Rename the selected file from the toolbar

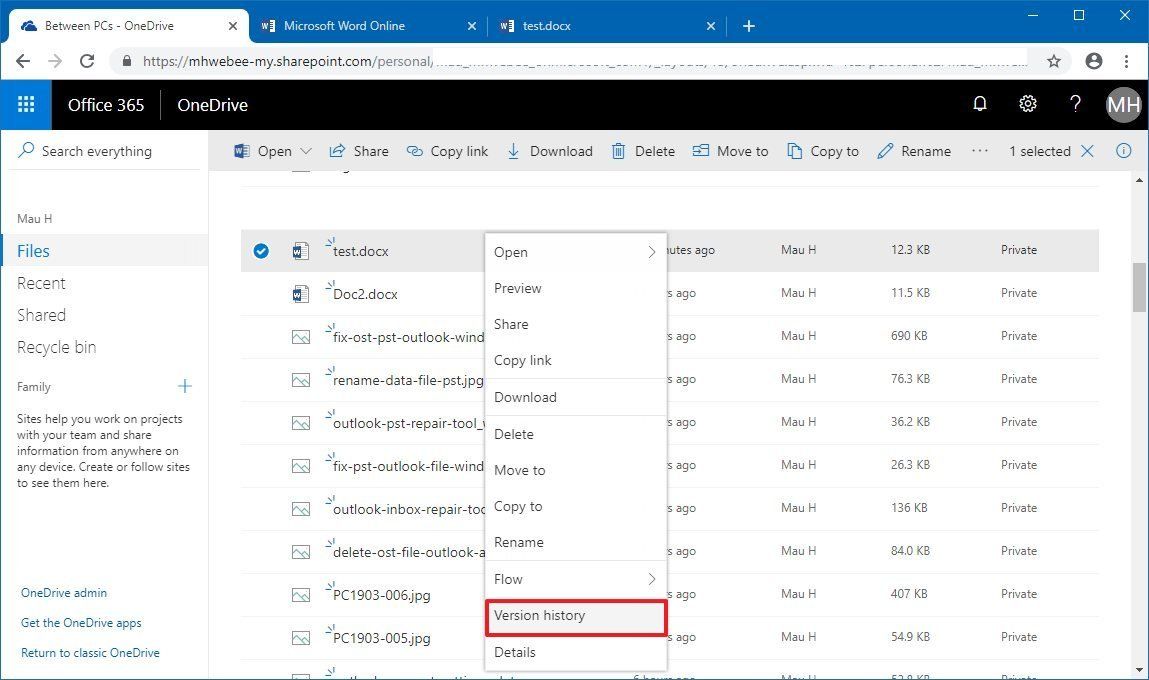[913, 151]
